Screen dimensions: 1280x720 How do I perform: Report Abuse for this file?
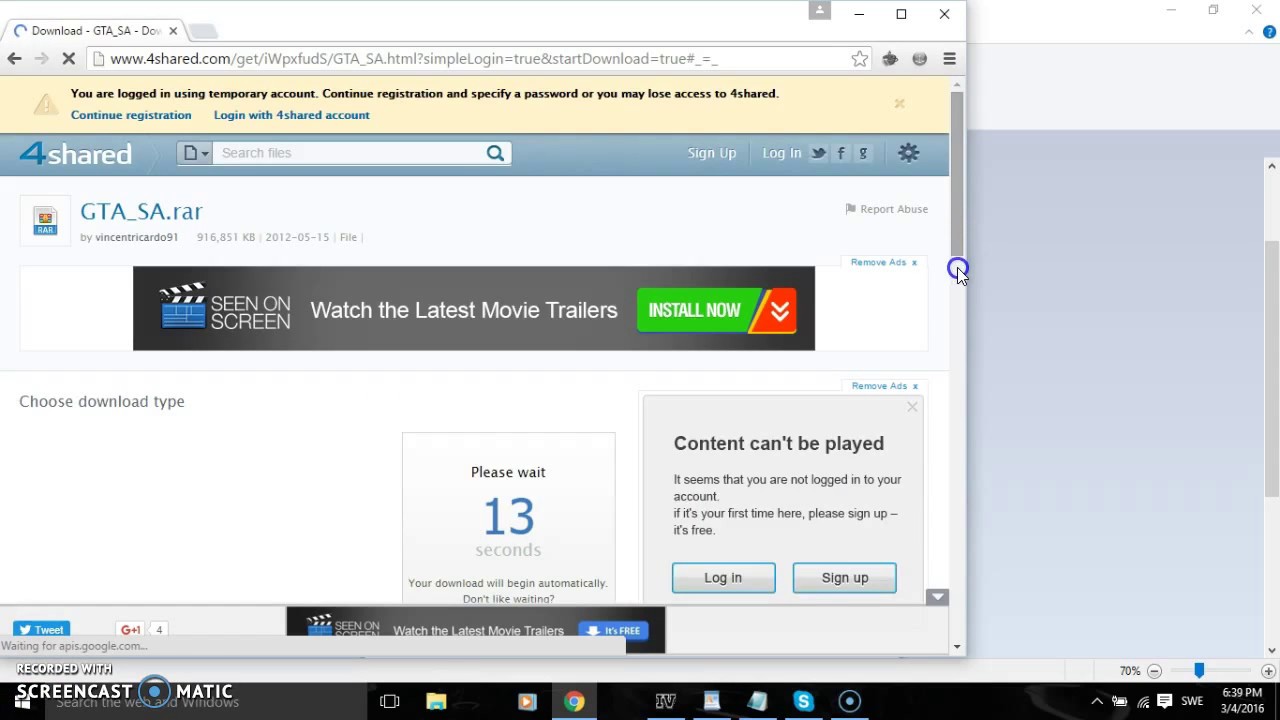point(886,209)
